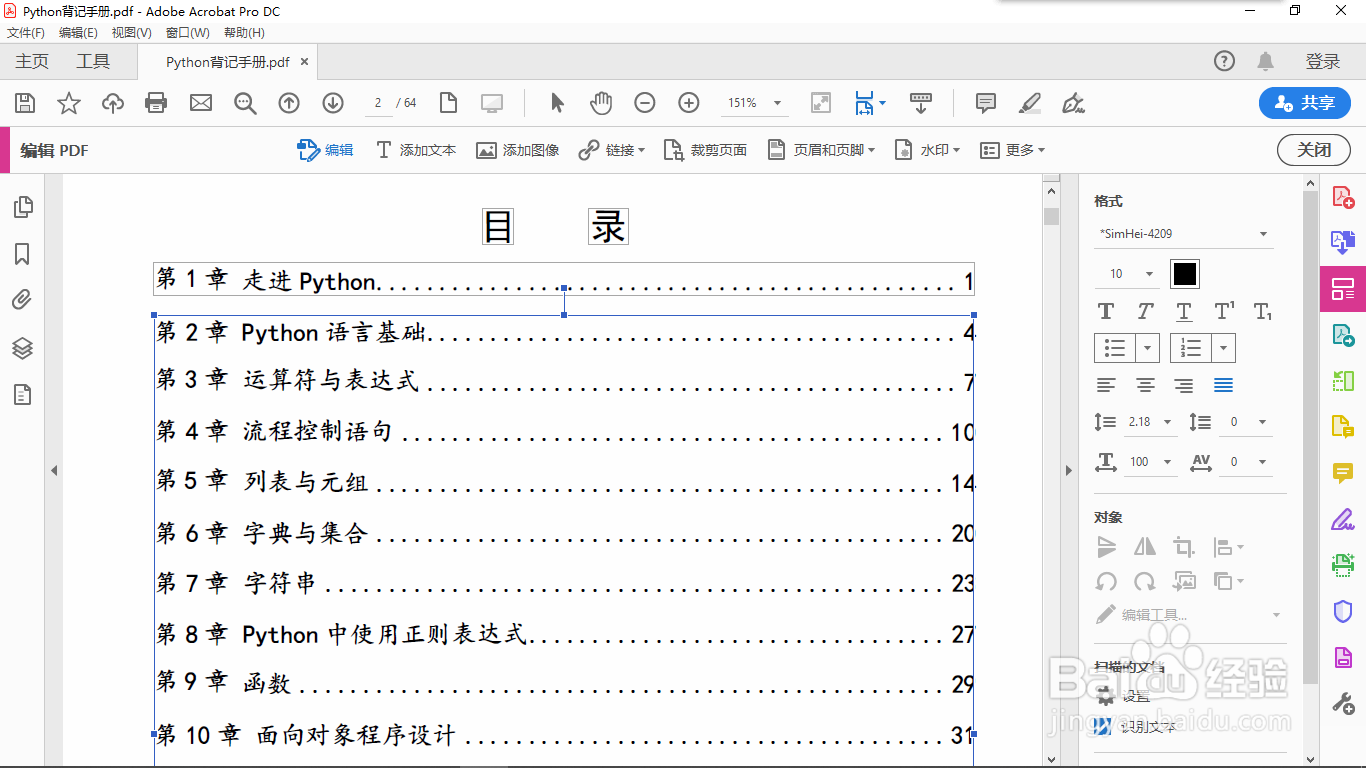The image size is (1366, 768).
Task: Open the 视图(V) menu
Action: [x=132, y=33]
